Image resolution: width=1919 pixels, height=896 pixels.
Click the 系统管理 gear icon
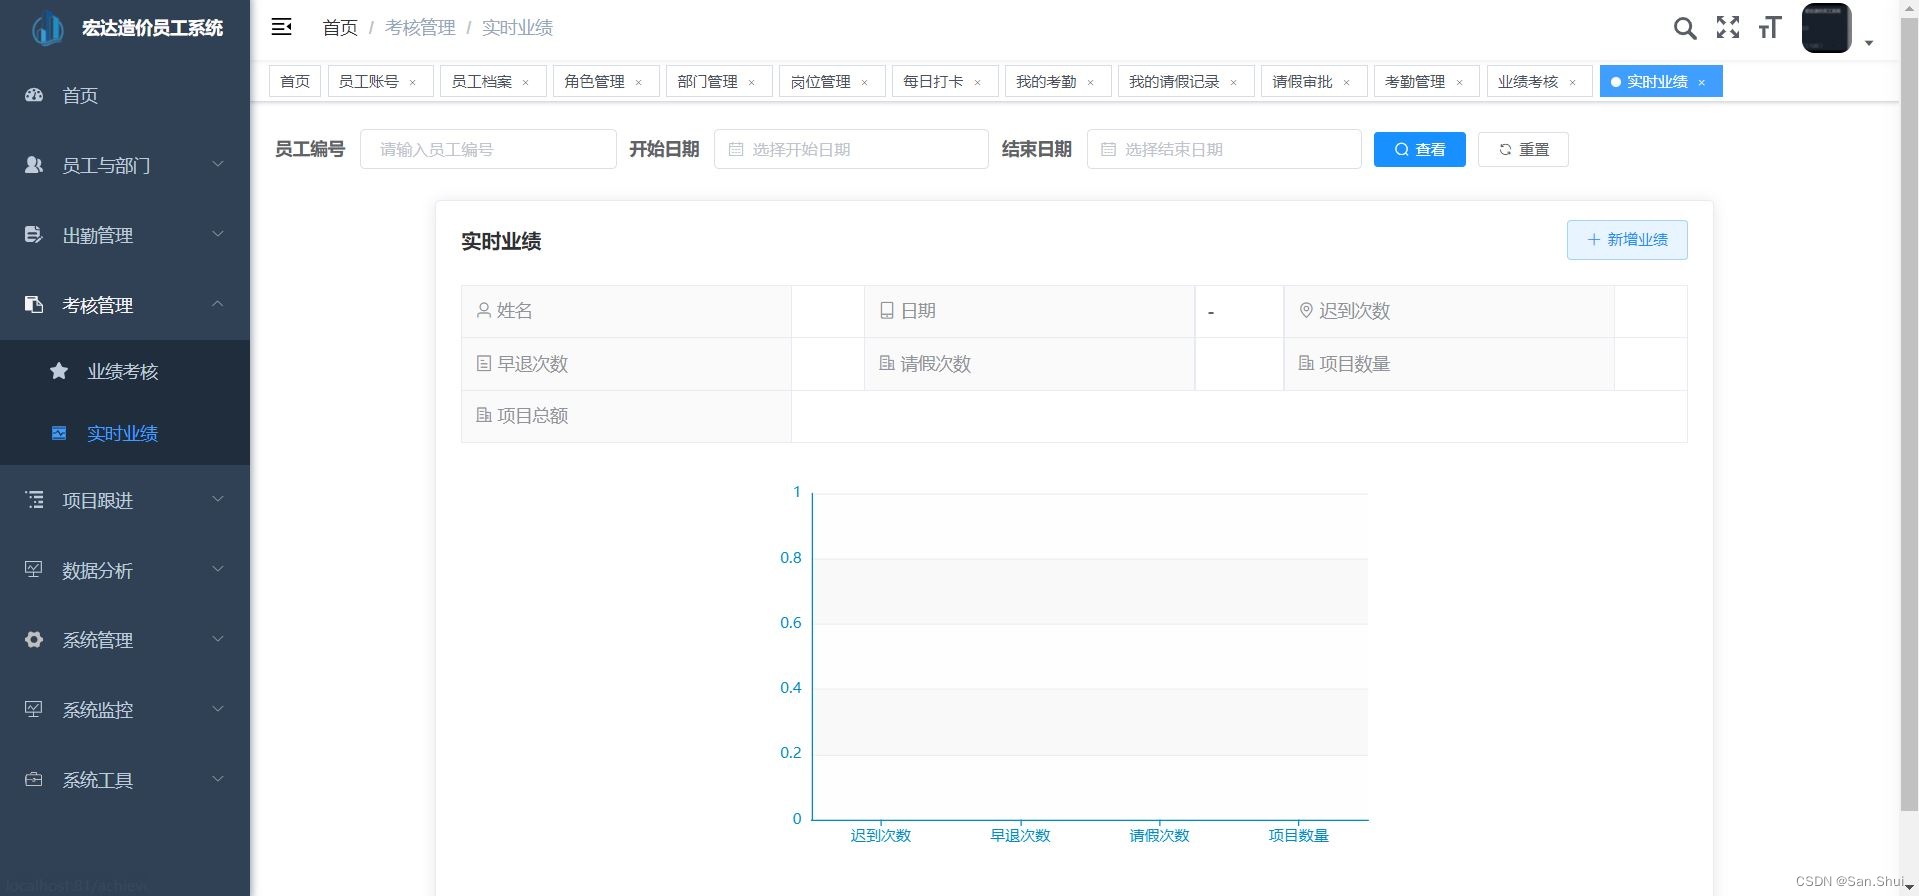34,640
